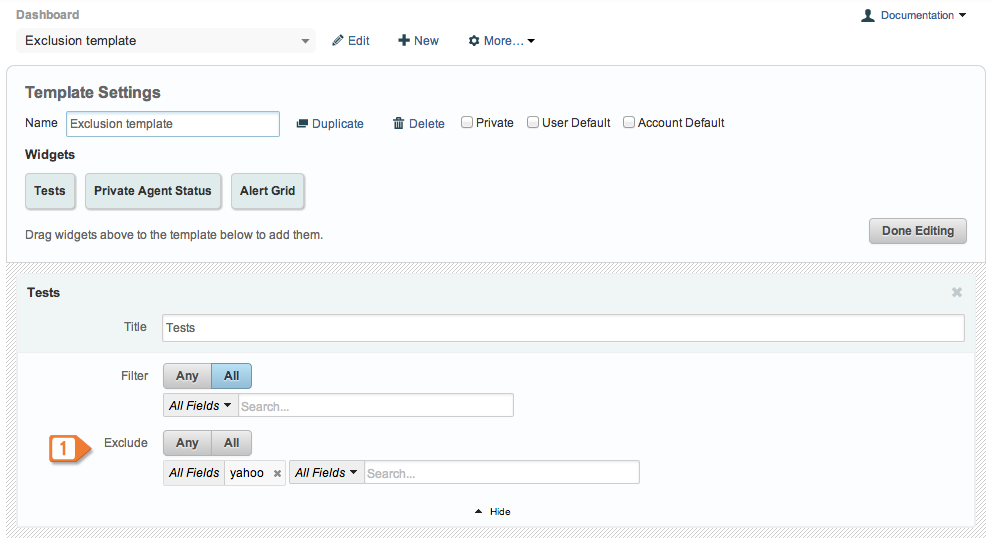This screenshot has width=992, height=544.
Task: Expand the Filter All Fields dropdown
Action: tap(201, 405)
